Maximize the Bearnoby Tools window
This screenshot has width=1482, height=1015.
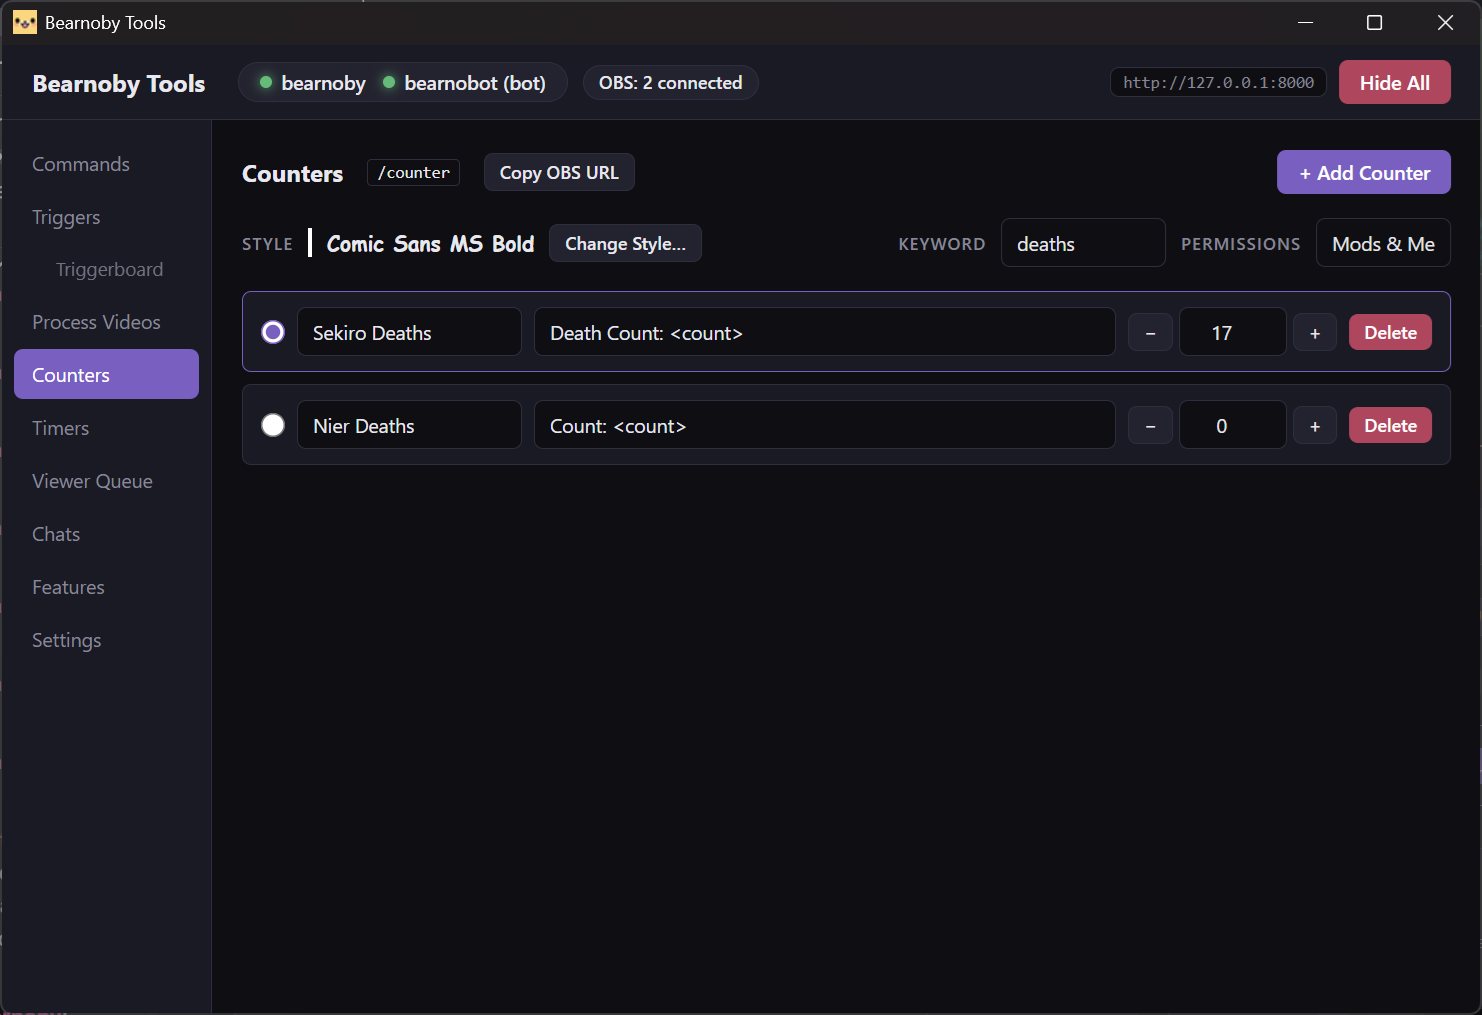(x=1374, y=22)
